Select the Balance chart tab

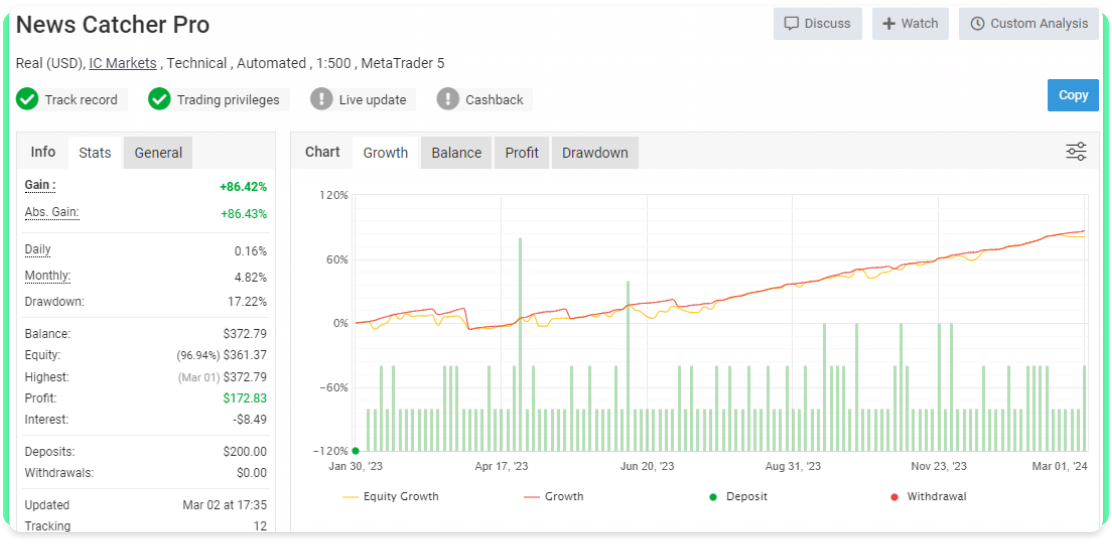click(x=456, y=153)
